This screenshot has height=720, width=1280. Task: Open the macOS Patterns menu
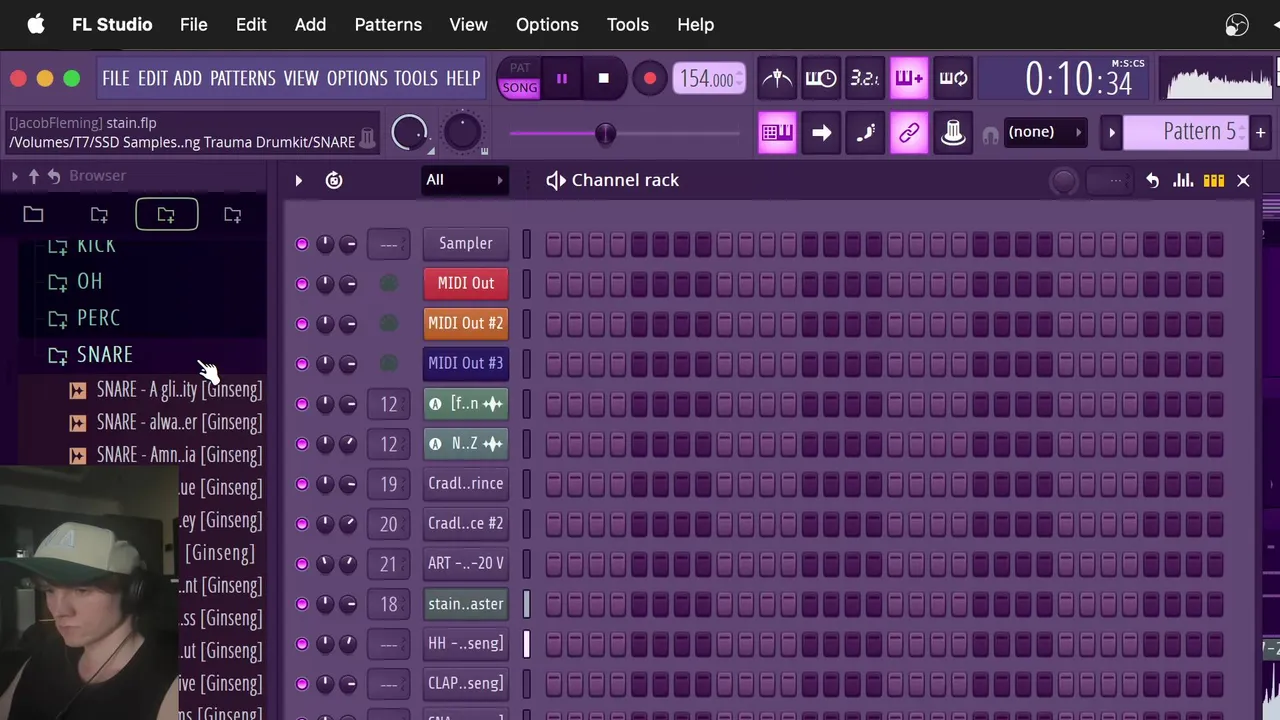click(388, 25)
